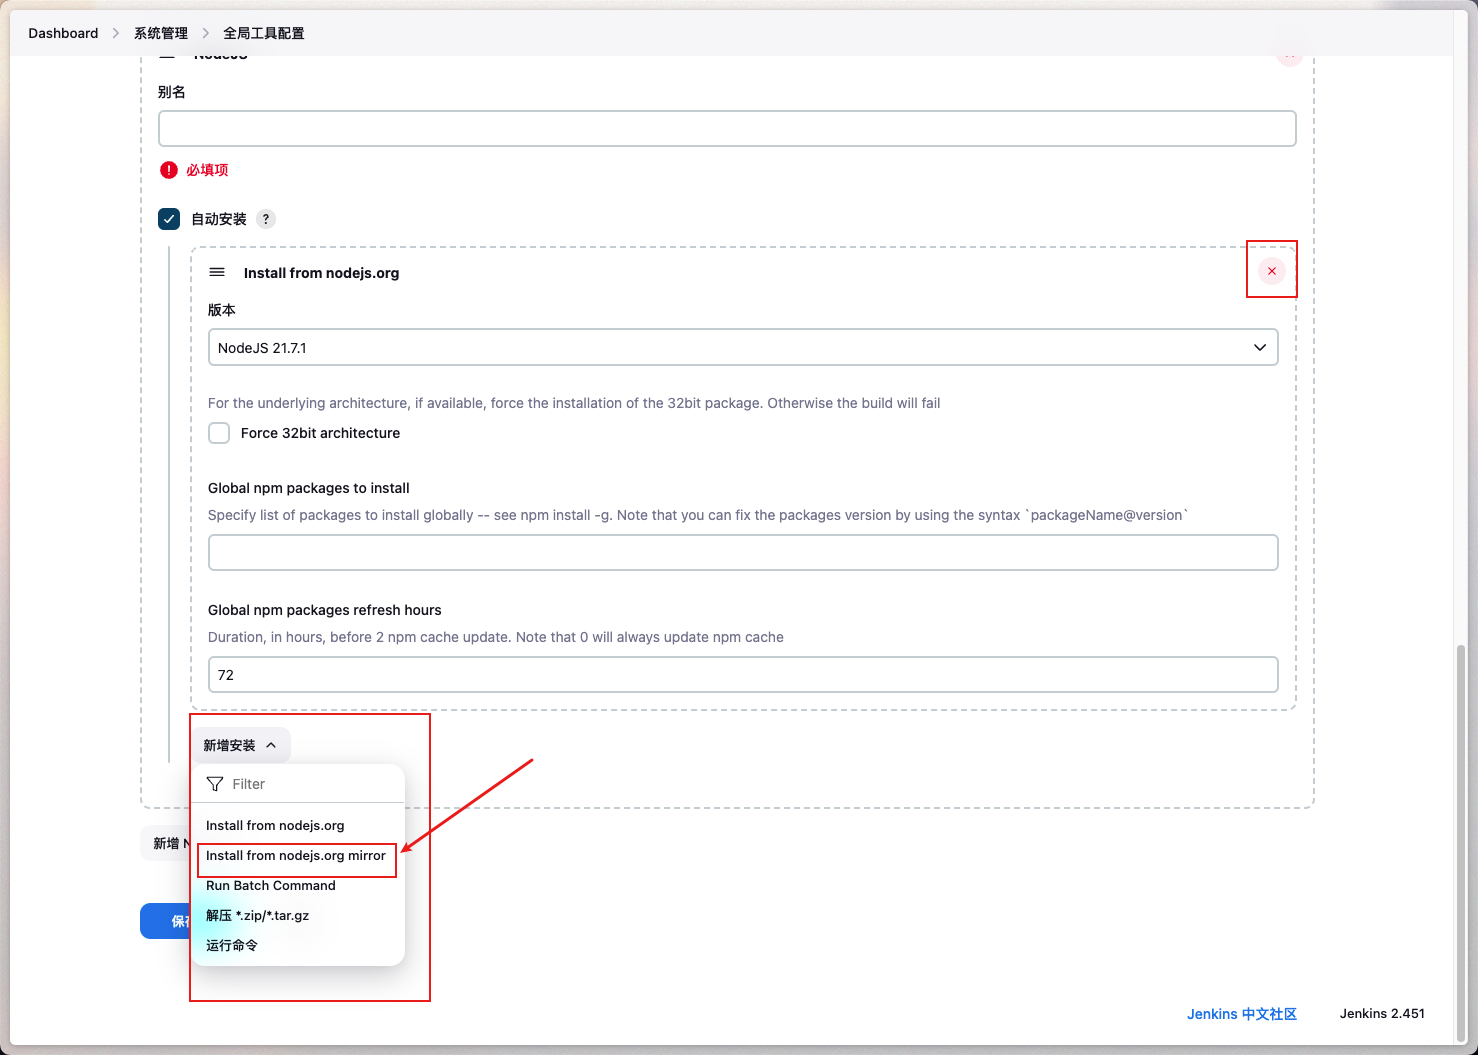This screenshot has height=1055, width=1478.
Task: Select 运行命令 option
Action: coord(232,946)
